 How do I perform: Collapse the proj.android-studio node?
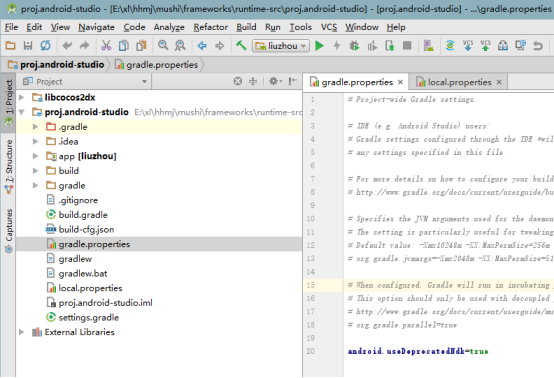pos(22,112)
